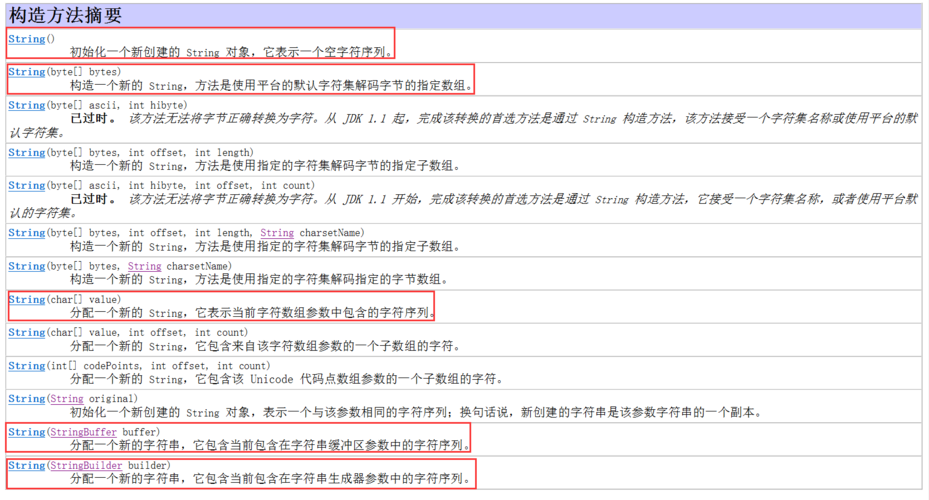929x500 pixels.
Task: Click description 初始化一个新创建的 String 对象，它表示一个空字符序列
Action: click(232, 53)
